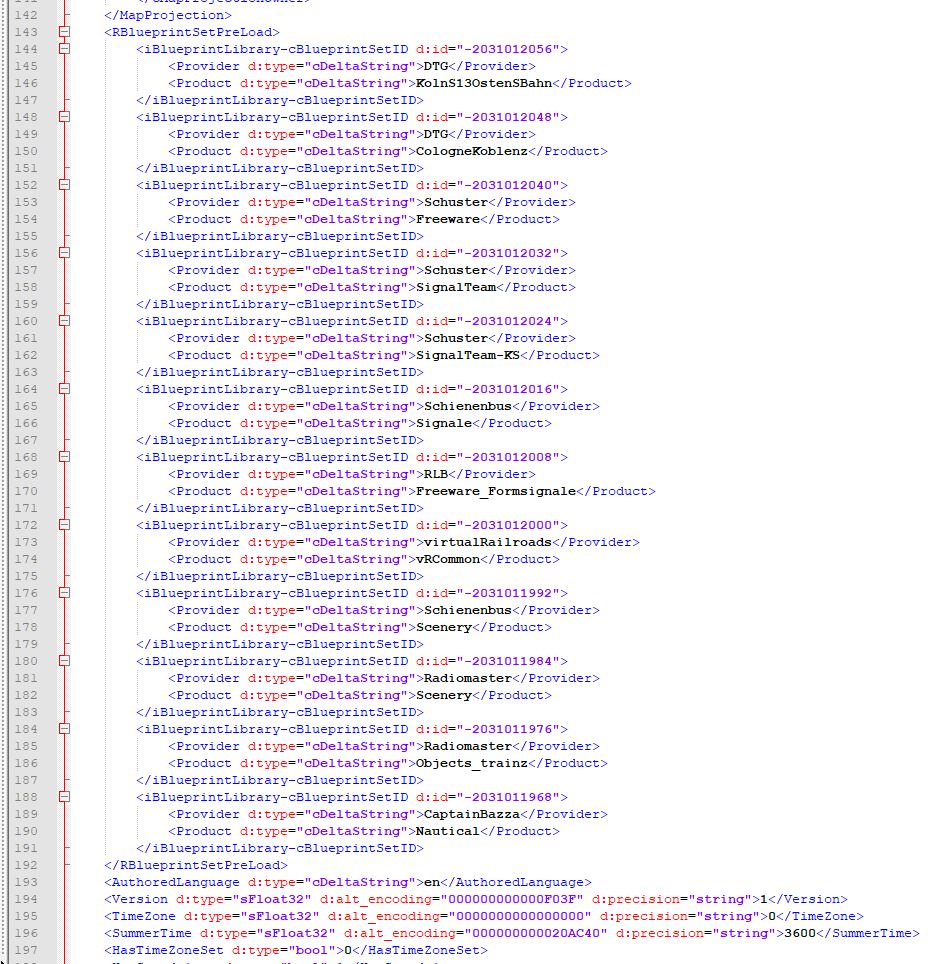Click the TimeZone alt_encoding value
938x964 pixels.
[520, 916]
